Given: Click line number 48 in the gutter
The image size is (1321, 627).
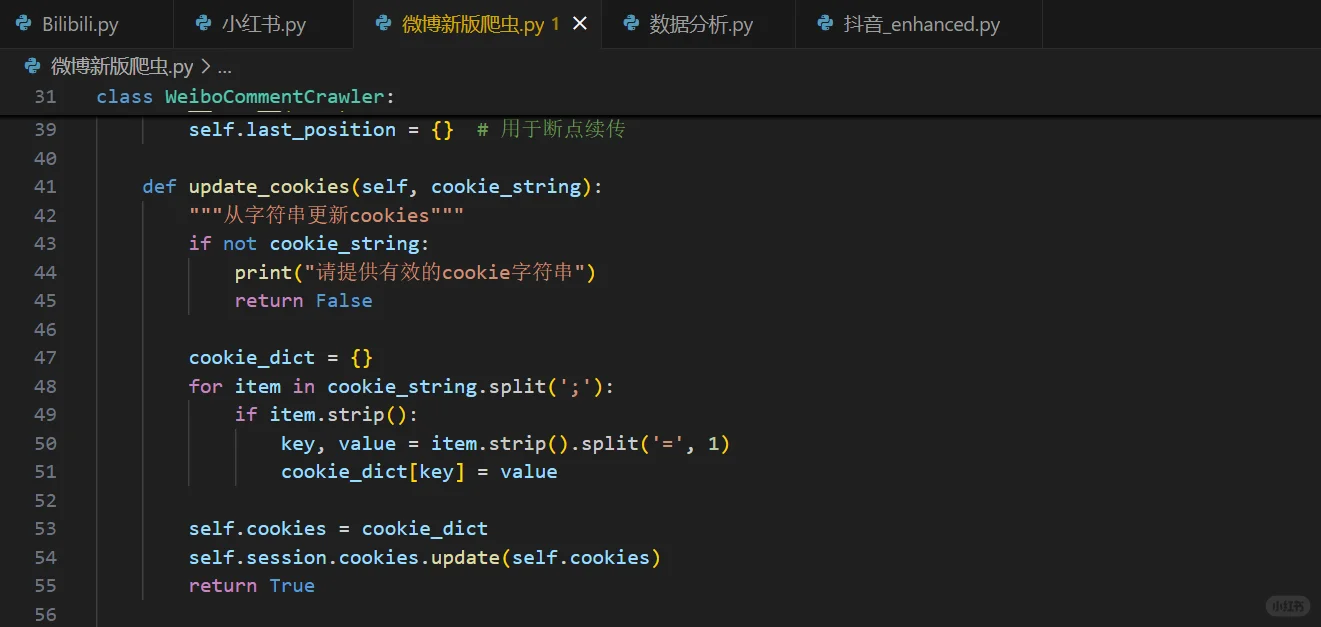Looking at the screenshot, I should (45, 386).
